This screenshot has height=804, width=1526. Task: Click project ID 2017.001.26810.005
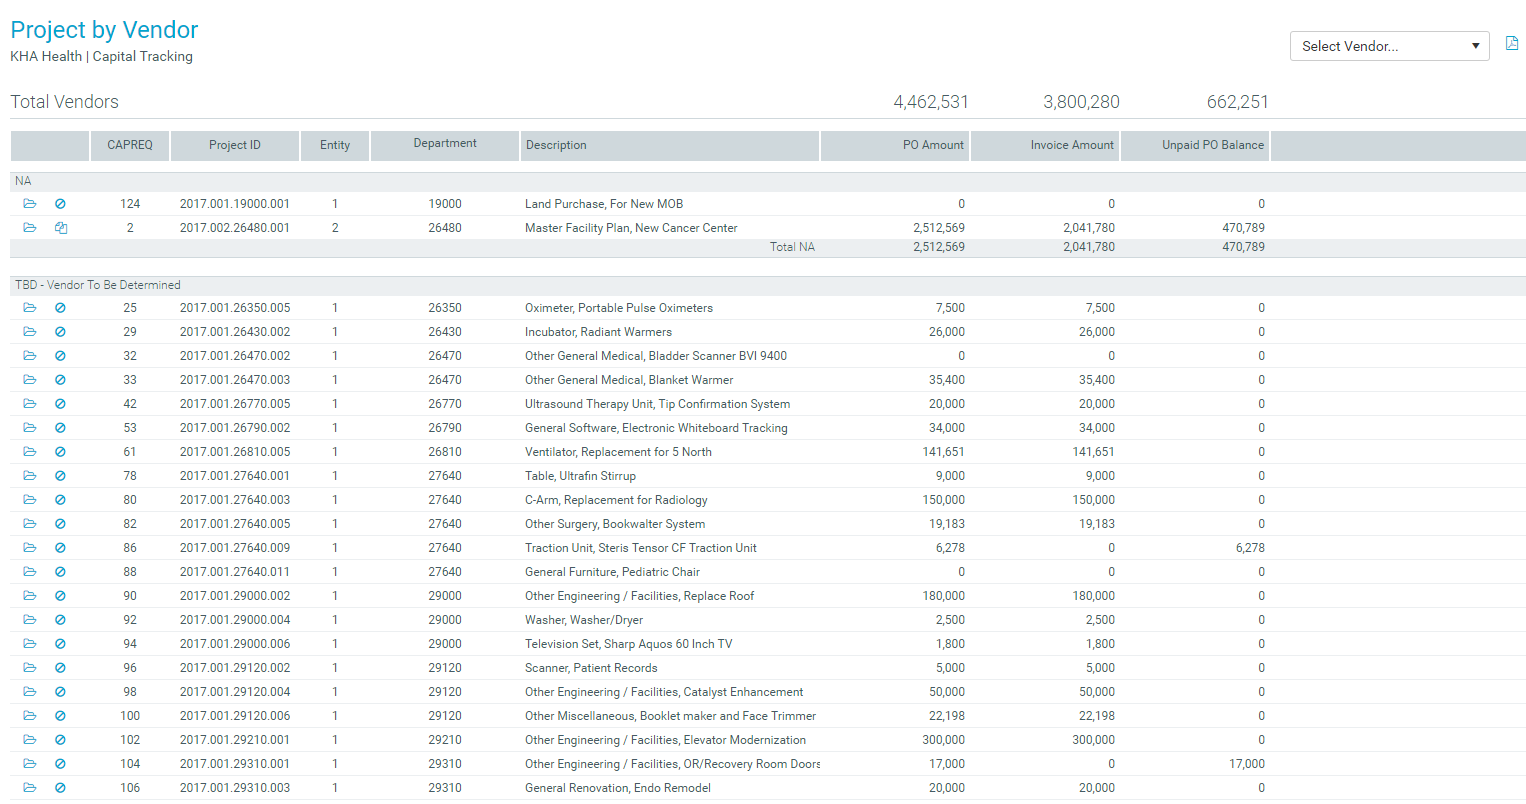(x=235, y=452)
